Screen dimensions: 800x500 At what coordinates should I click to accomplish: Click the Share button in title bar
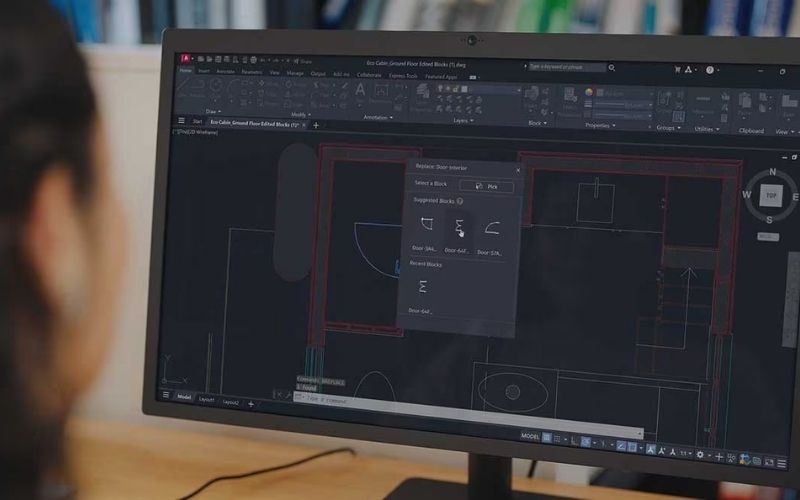pyautogui.click(x=304, y=61)
